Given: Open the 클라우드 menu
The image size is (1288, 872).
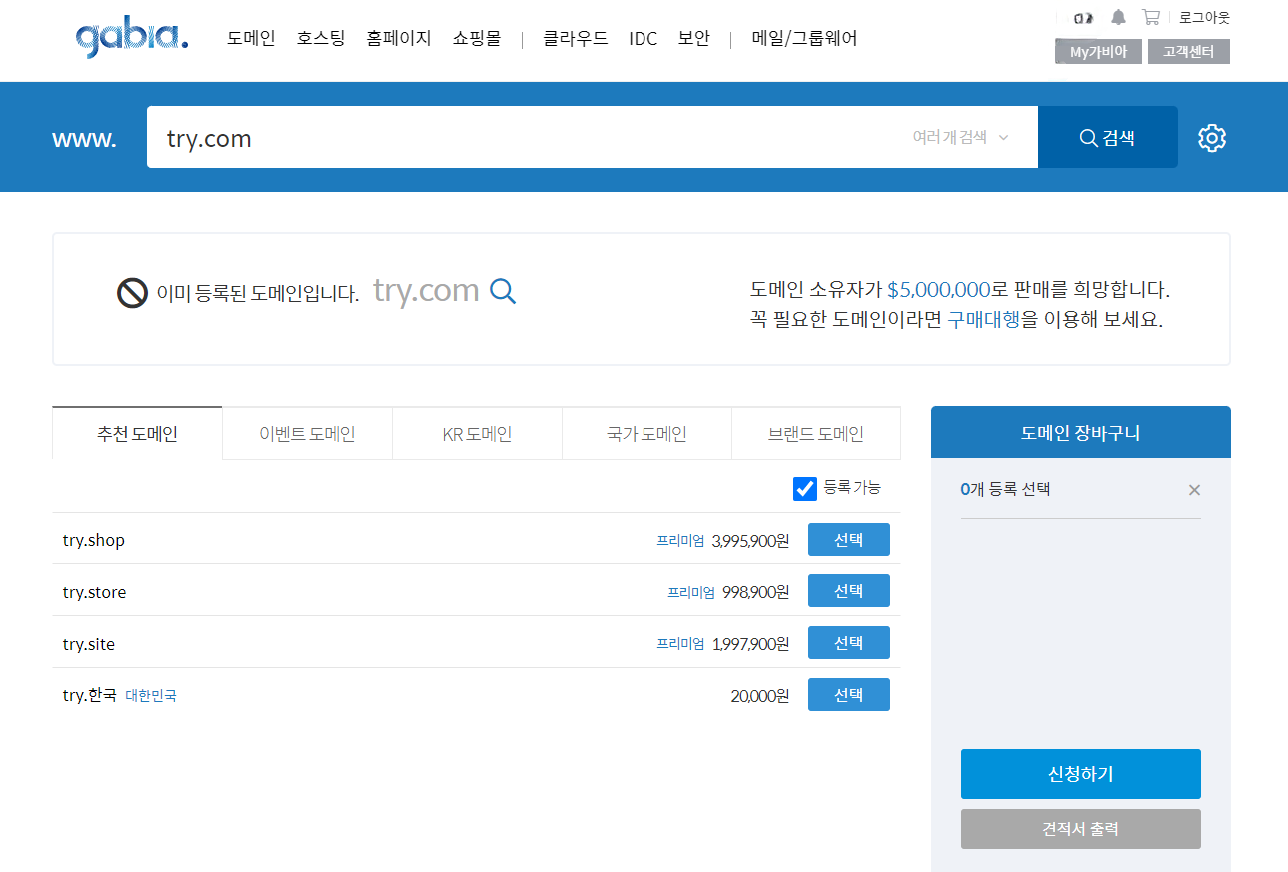Looking at the screenshot, I should pos(576,39).
